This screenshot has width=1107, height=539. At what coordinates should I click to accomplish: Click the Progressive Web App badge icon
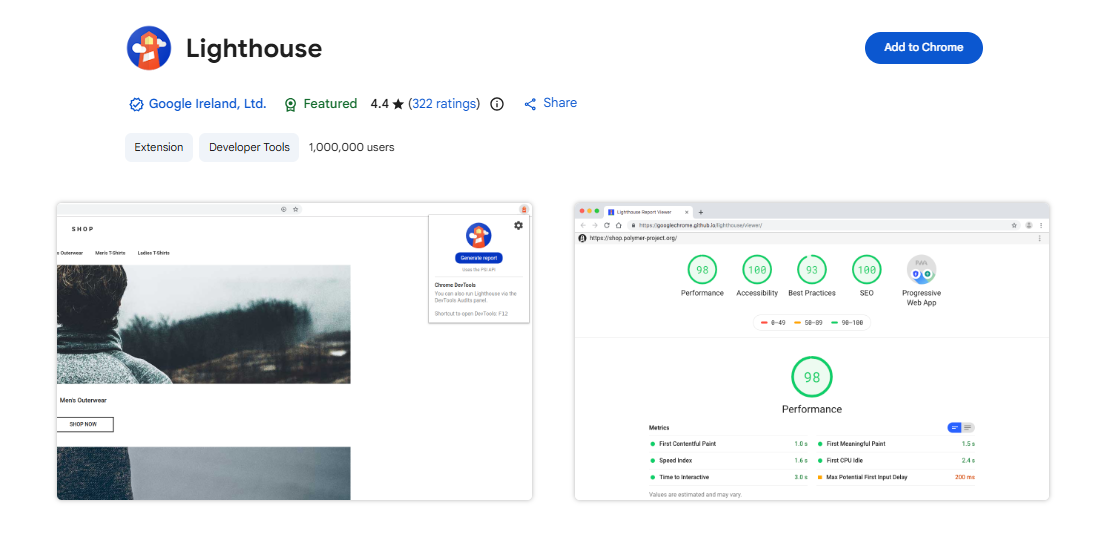tap(921, 270)
